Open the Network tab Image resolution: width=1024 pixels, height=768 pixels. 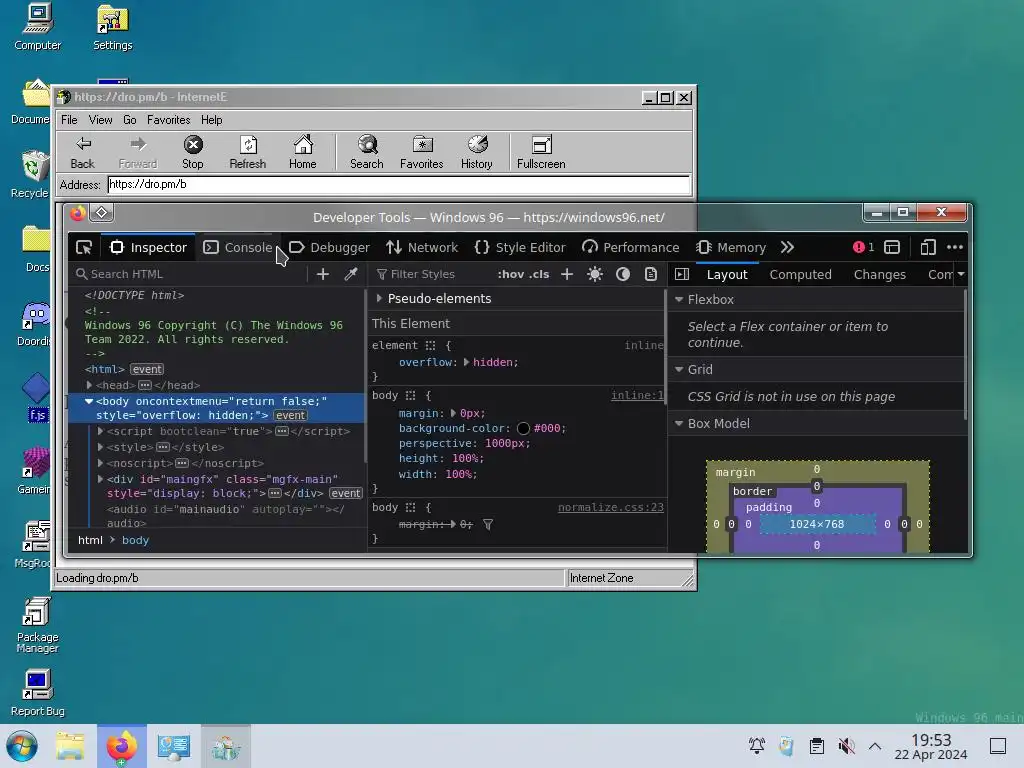[x=422, y=248]
